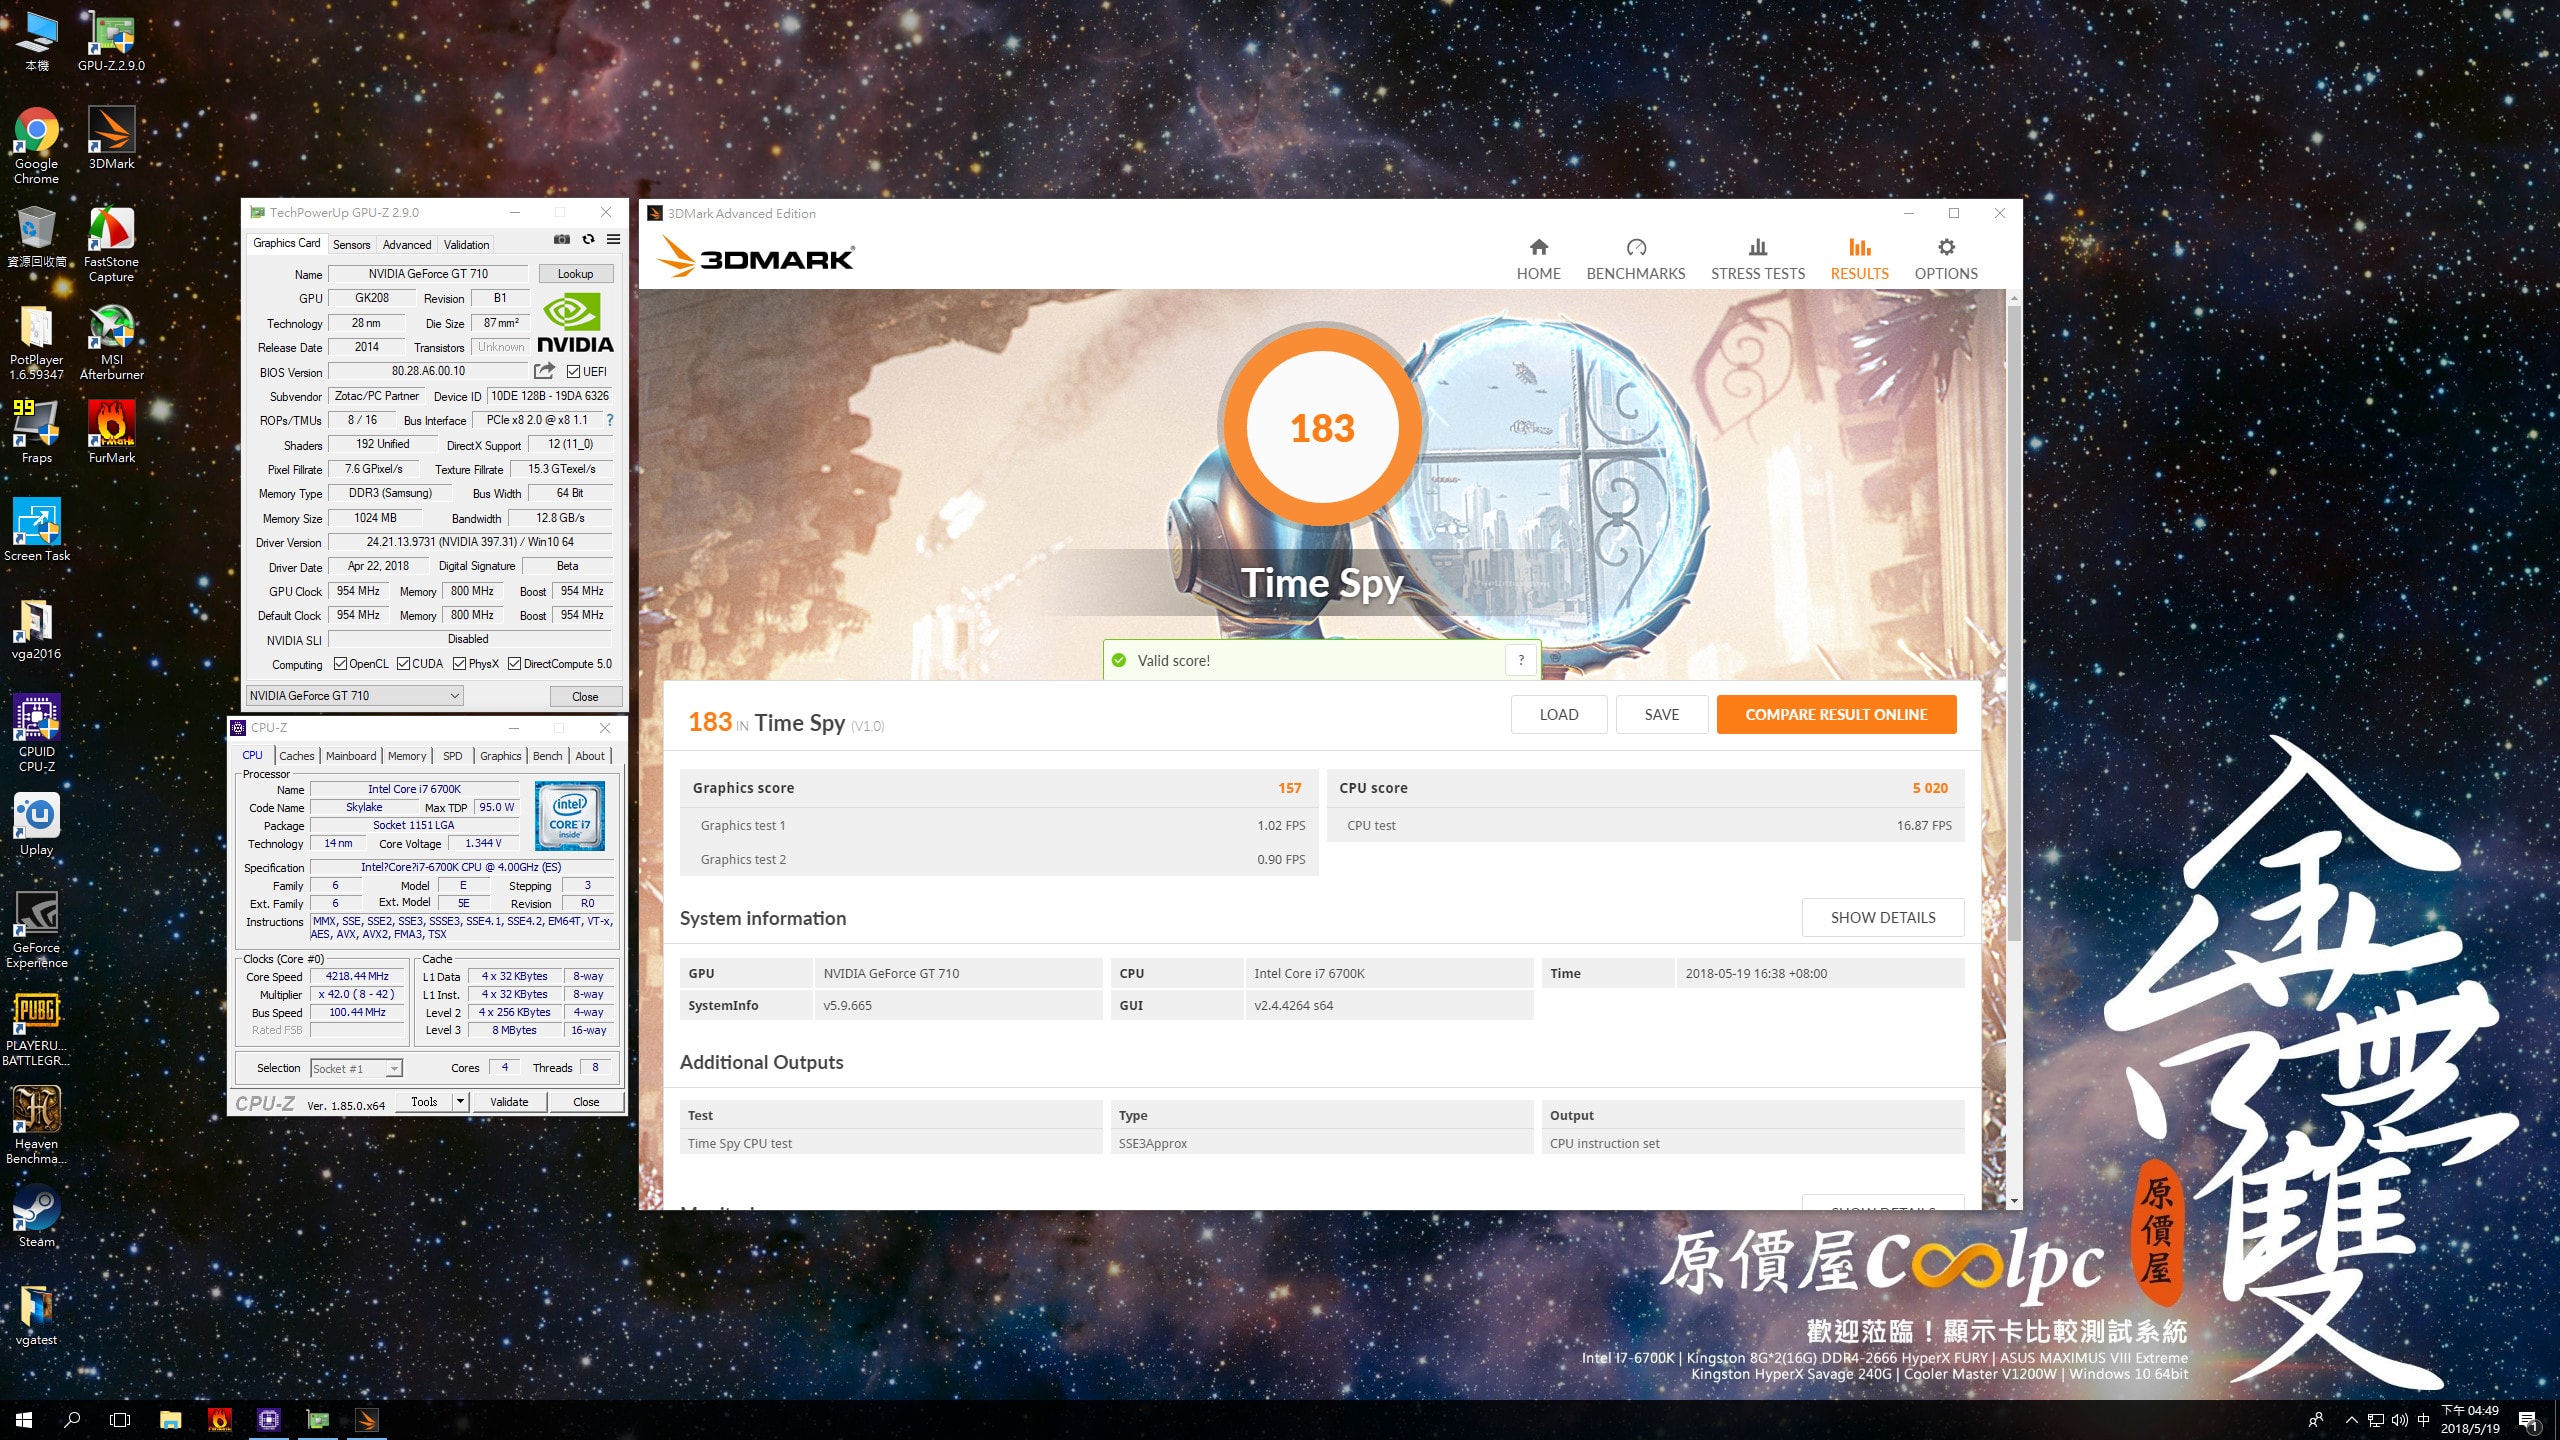Launch PotPlayer desktop shortcut
The image size is (2560, 1440).
click(x=36, y=343)
